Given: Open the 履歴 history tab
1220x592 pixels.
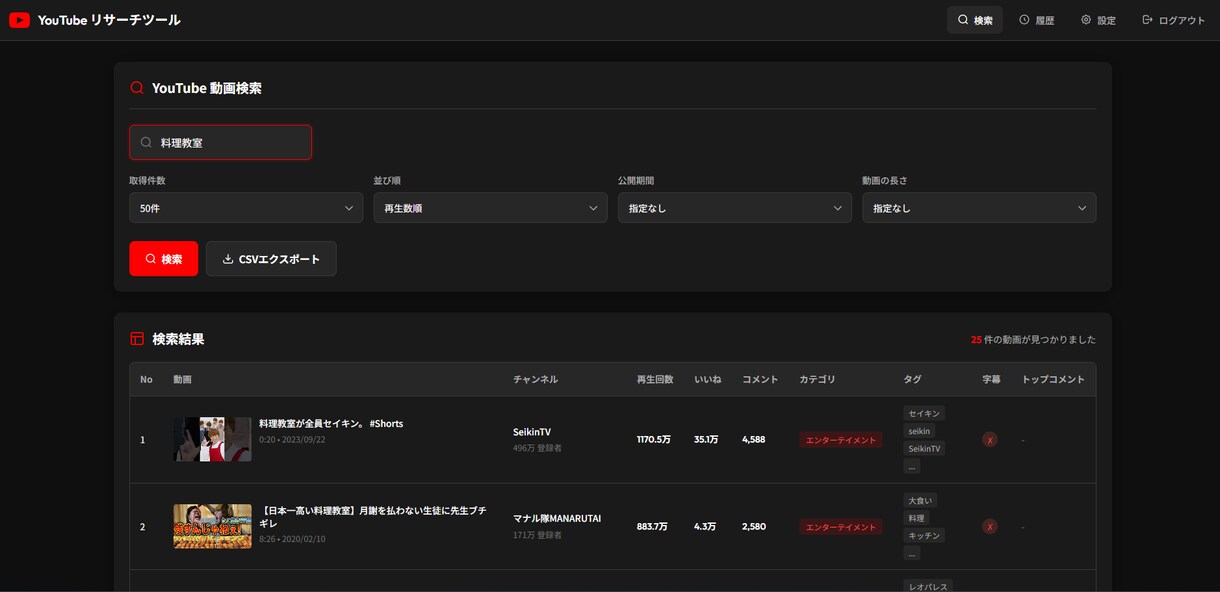Looking at the screenshot, I should (x=1037, y=20).
